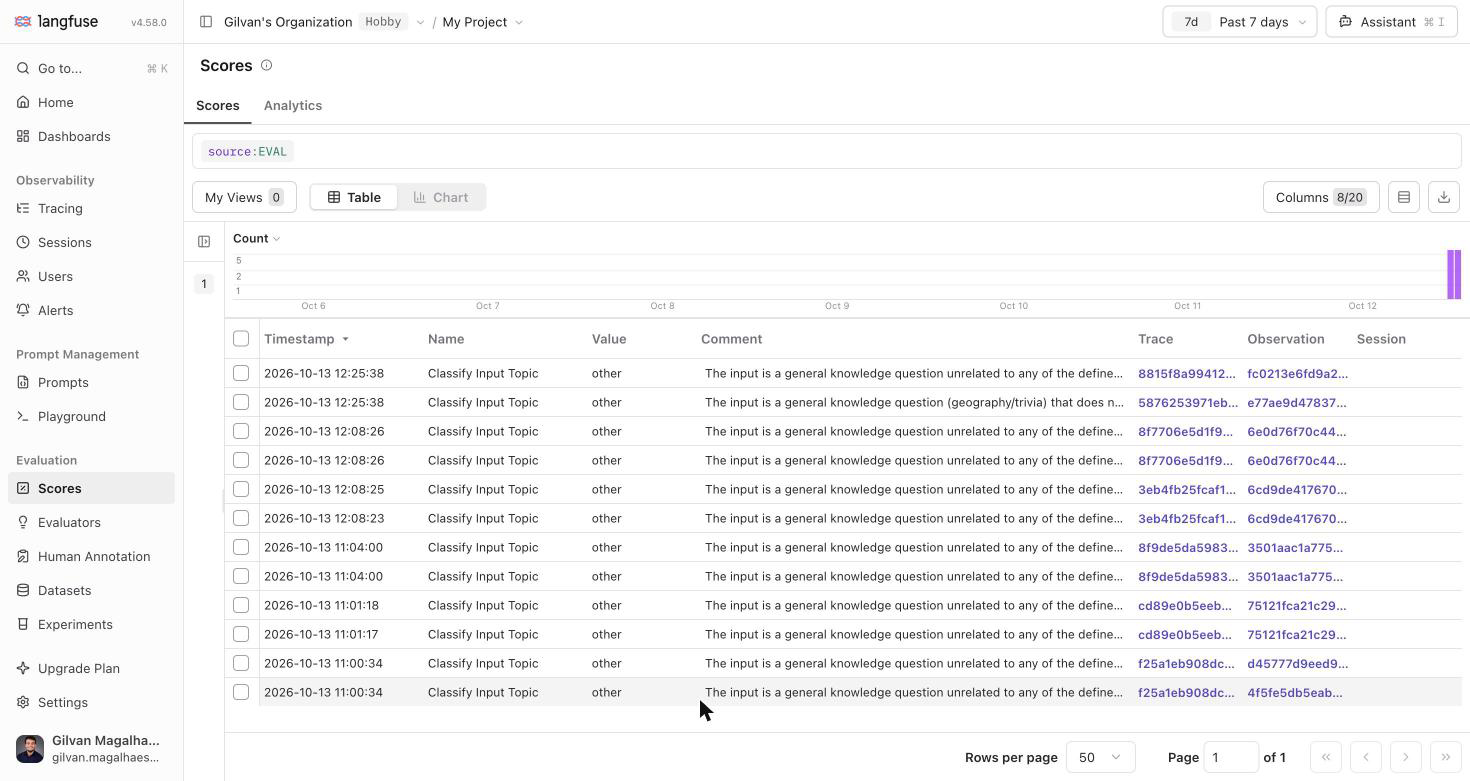Open the Assistant panel
This screenshot has height=781, width=1470.
pyautogui.click(x=1391, y=22)
